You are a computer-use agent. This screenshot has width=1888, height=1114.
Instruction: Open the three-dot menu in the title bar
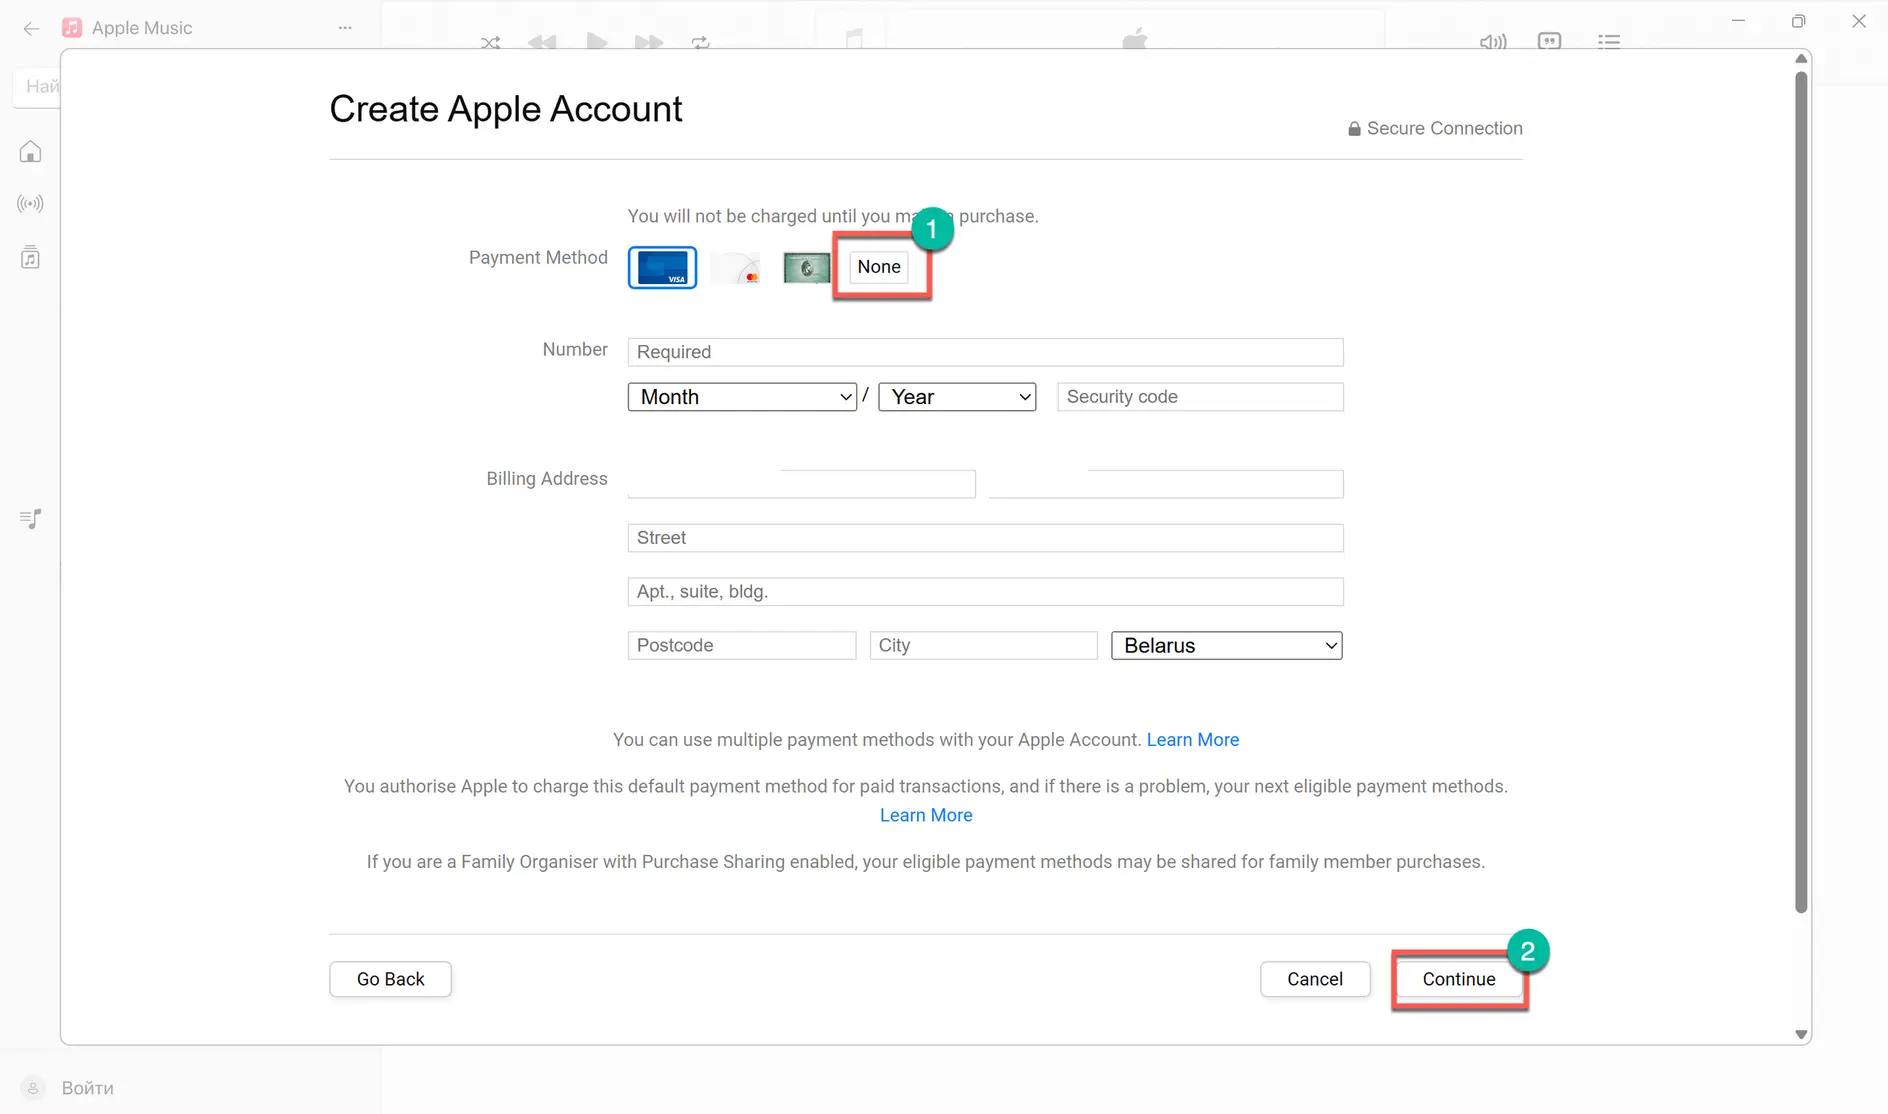point(345,28)
